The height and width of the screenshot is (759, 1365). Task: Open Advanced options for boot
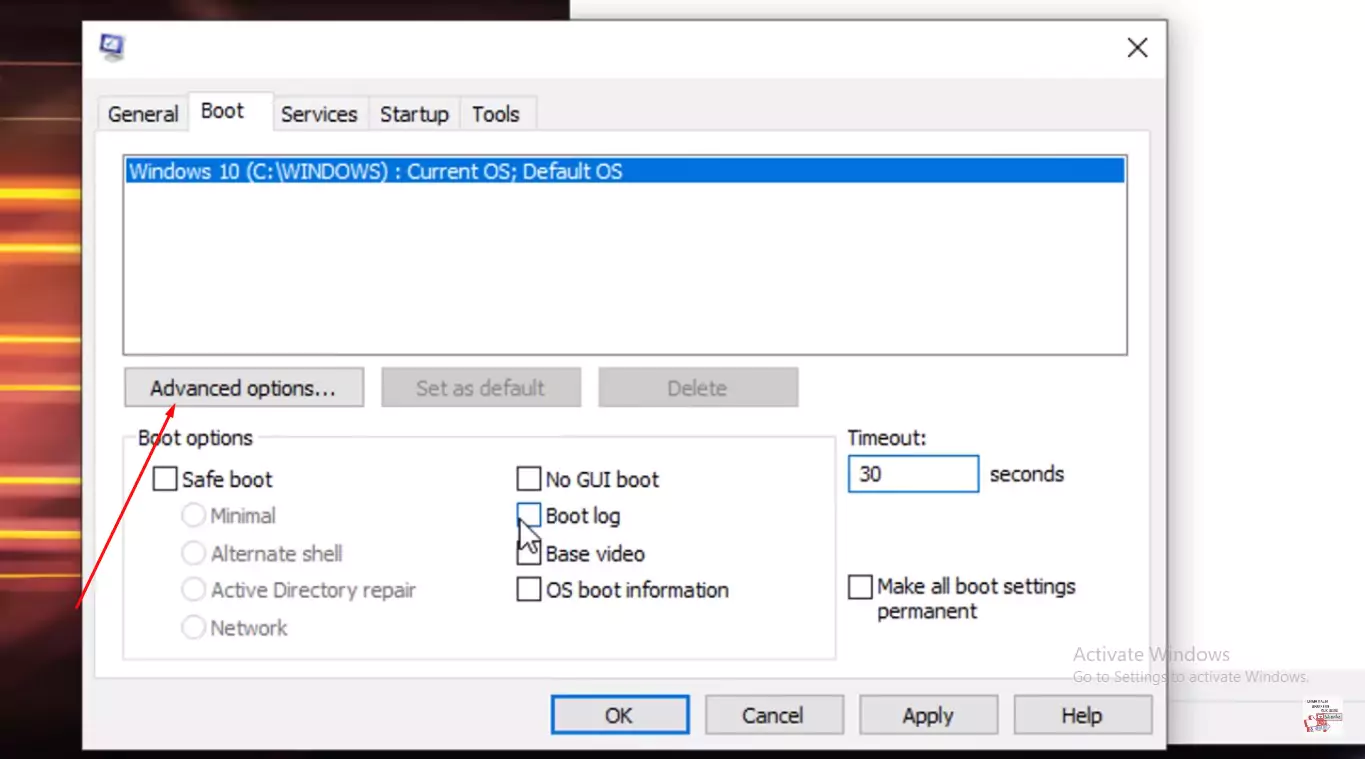tap(244, 388)
